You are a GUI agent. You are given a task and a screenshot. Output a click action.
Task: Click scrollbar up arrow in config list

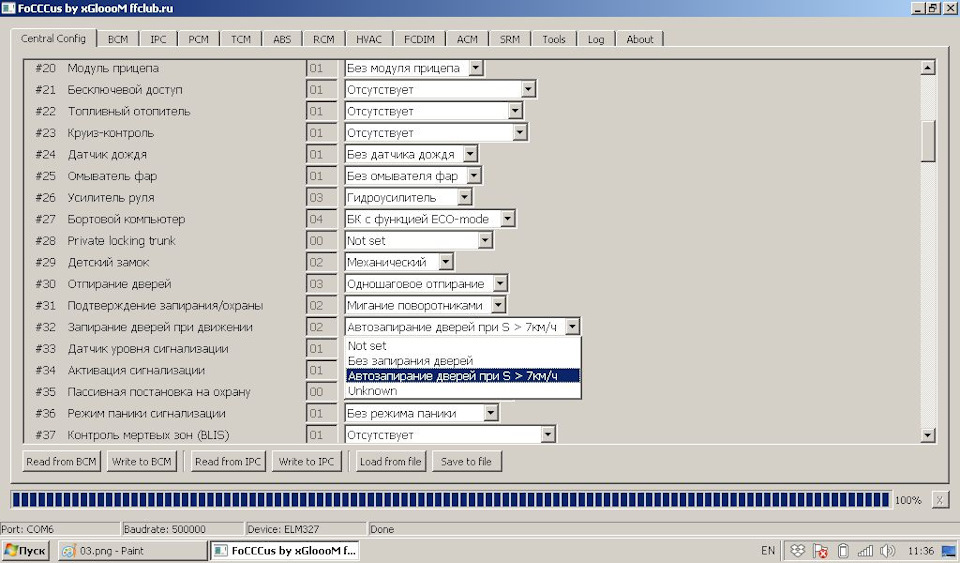click(x=928, y=68)
